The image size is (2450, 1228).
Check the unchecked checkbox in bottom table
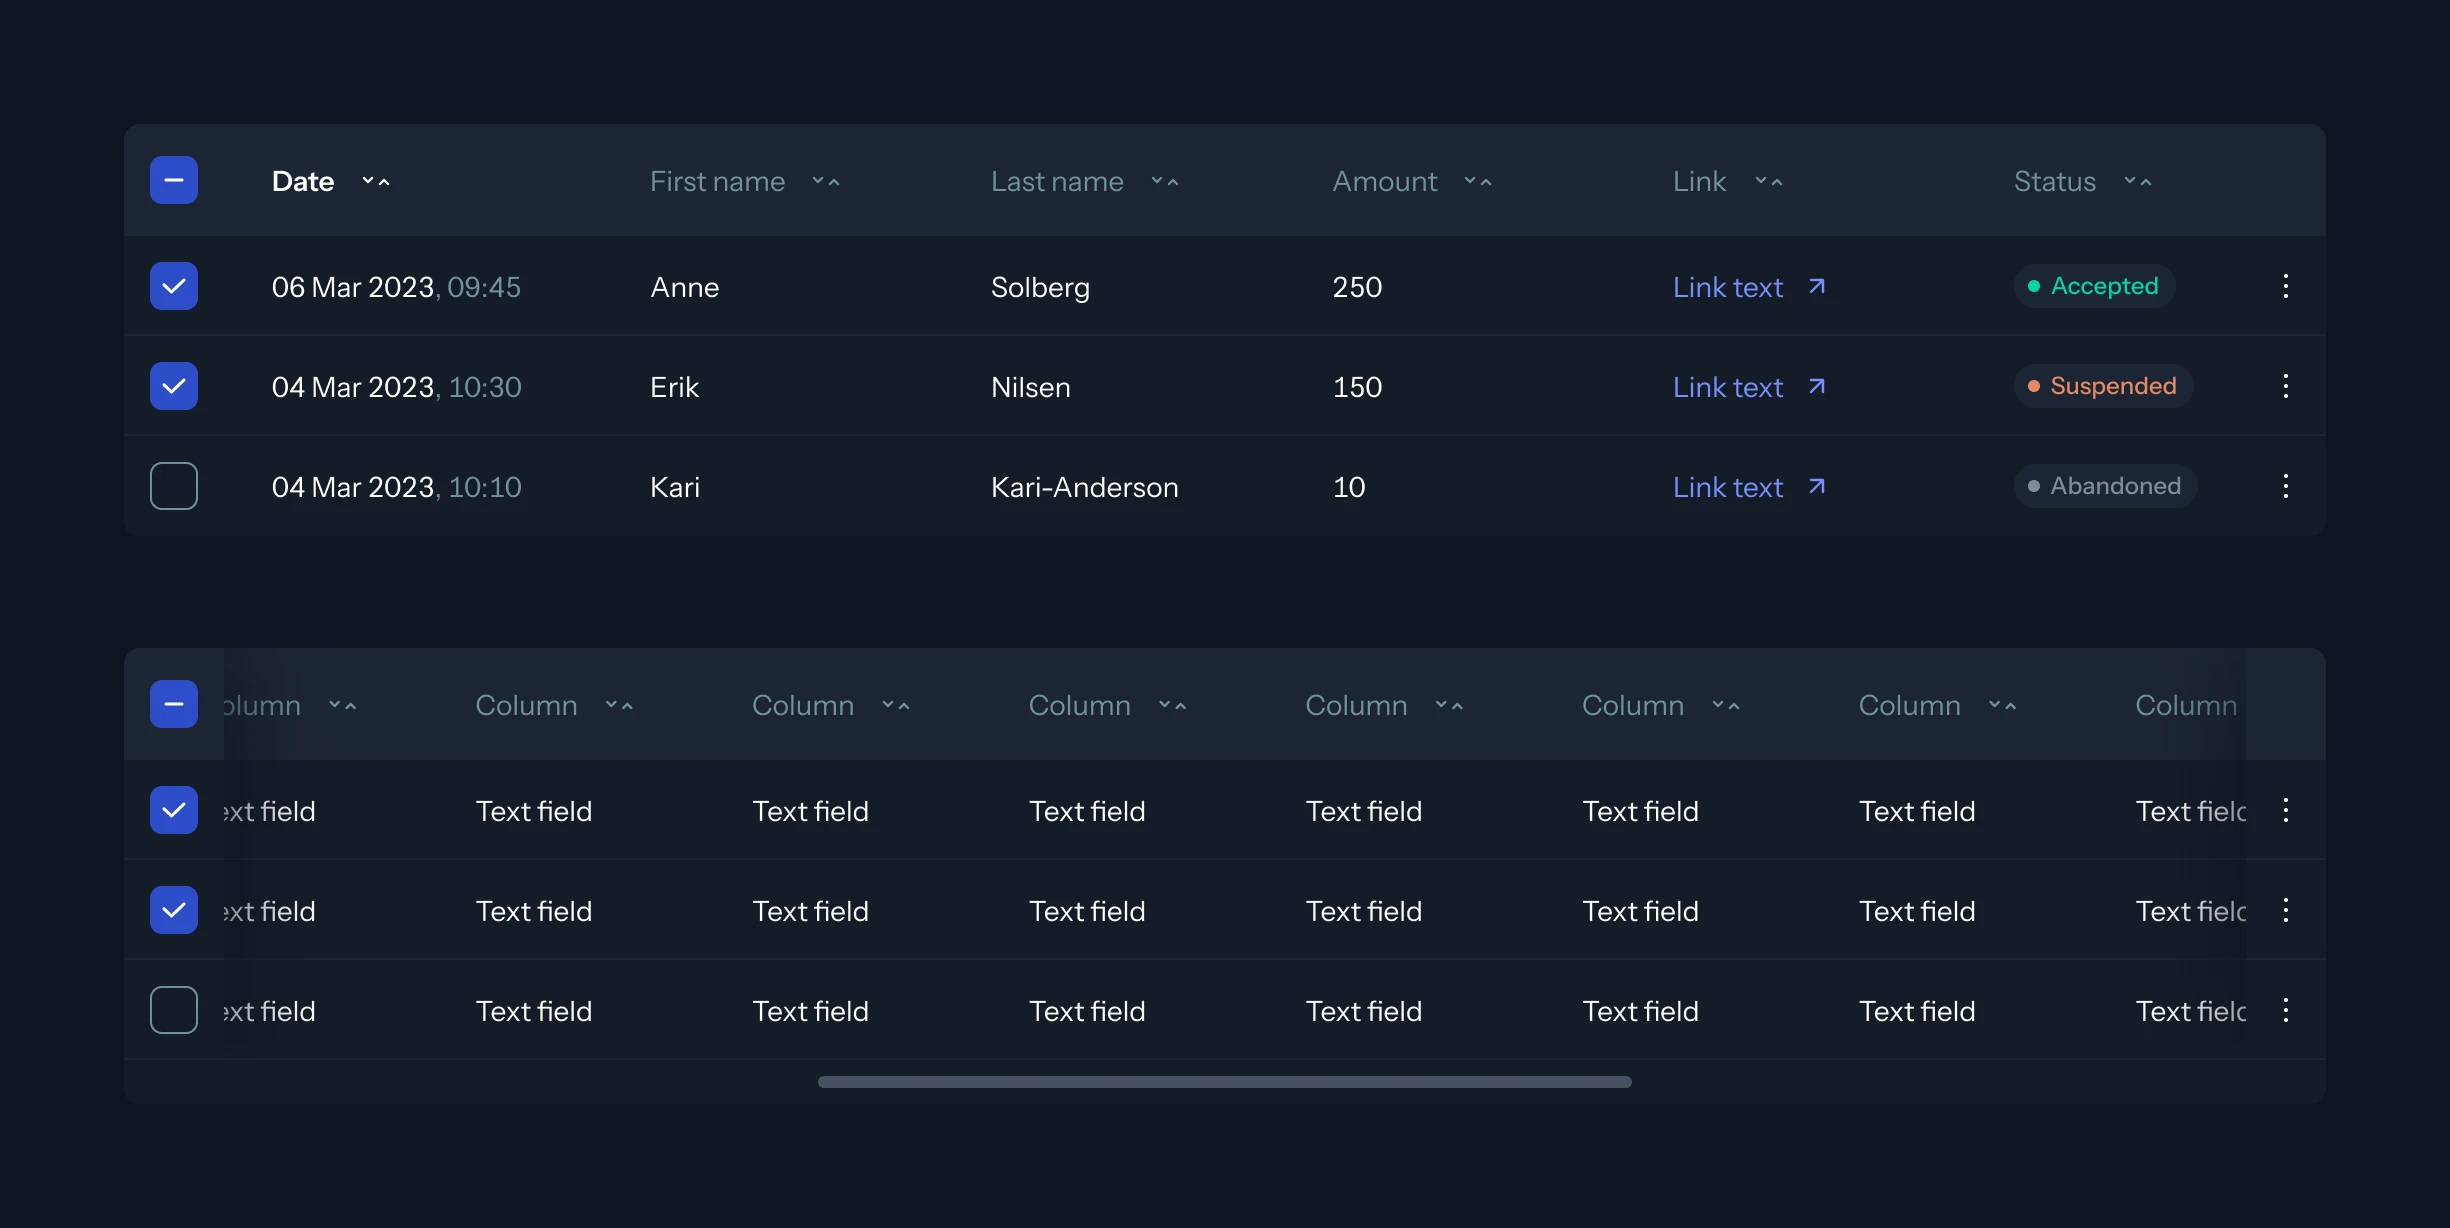tap(174, 1010)
